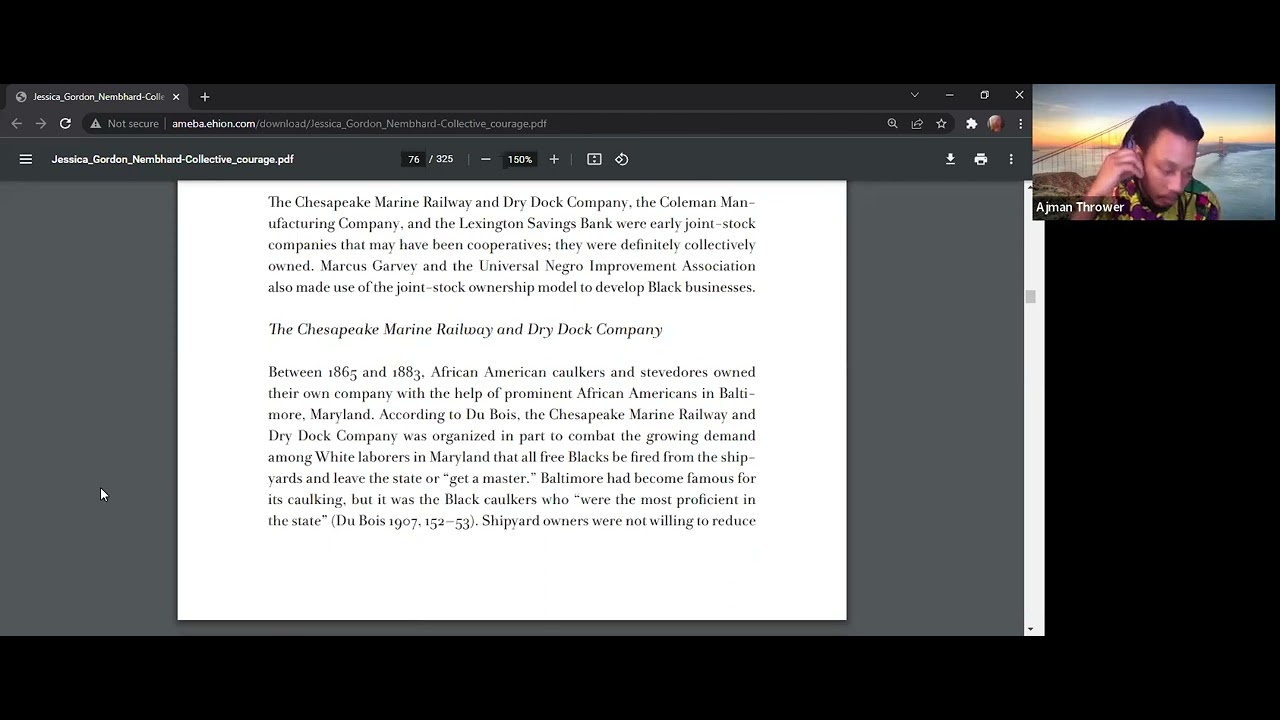Open the PDF viewer more actions menu
Image resolution: width=1280 pixels, height=720 pixels.
click(x=1011, y=159)
